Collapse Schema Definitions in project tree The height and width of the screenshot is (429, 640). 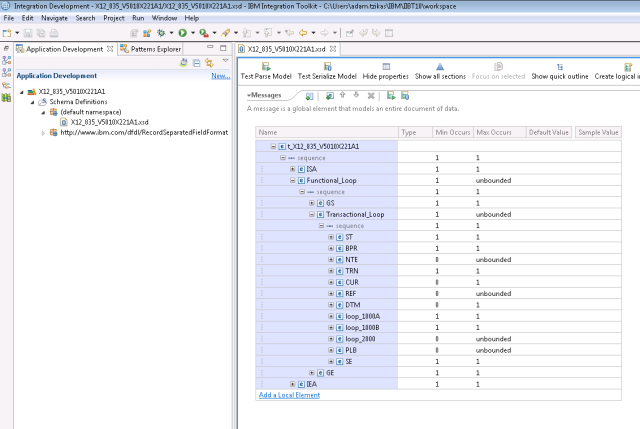(32, 102)
